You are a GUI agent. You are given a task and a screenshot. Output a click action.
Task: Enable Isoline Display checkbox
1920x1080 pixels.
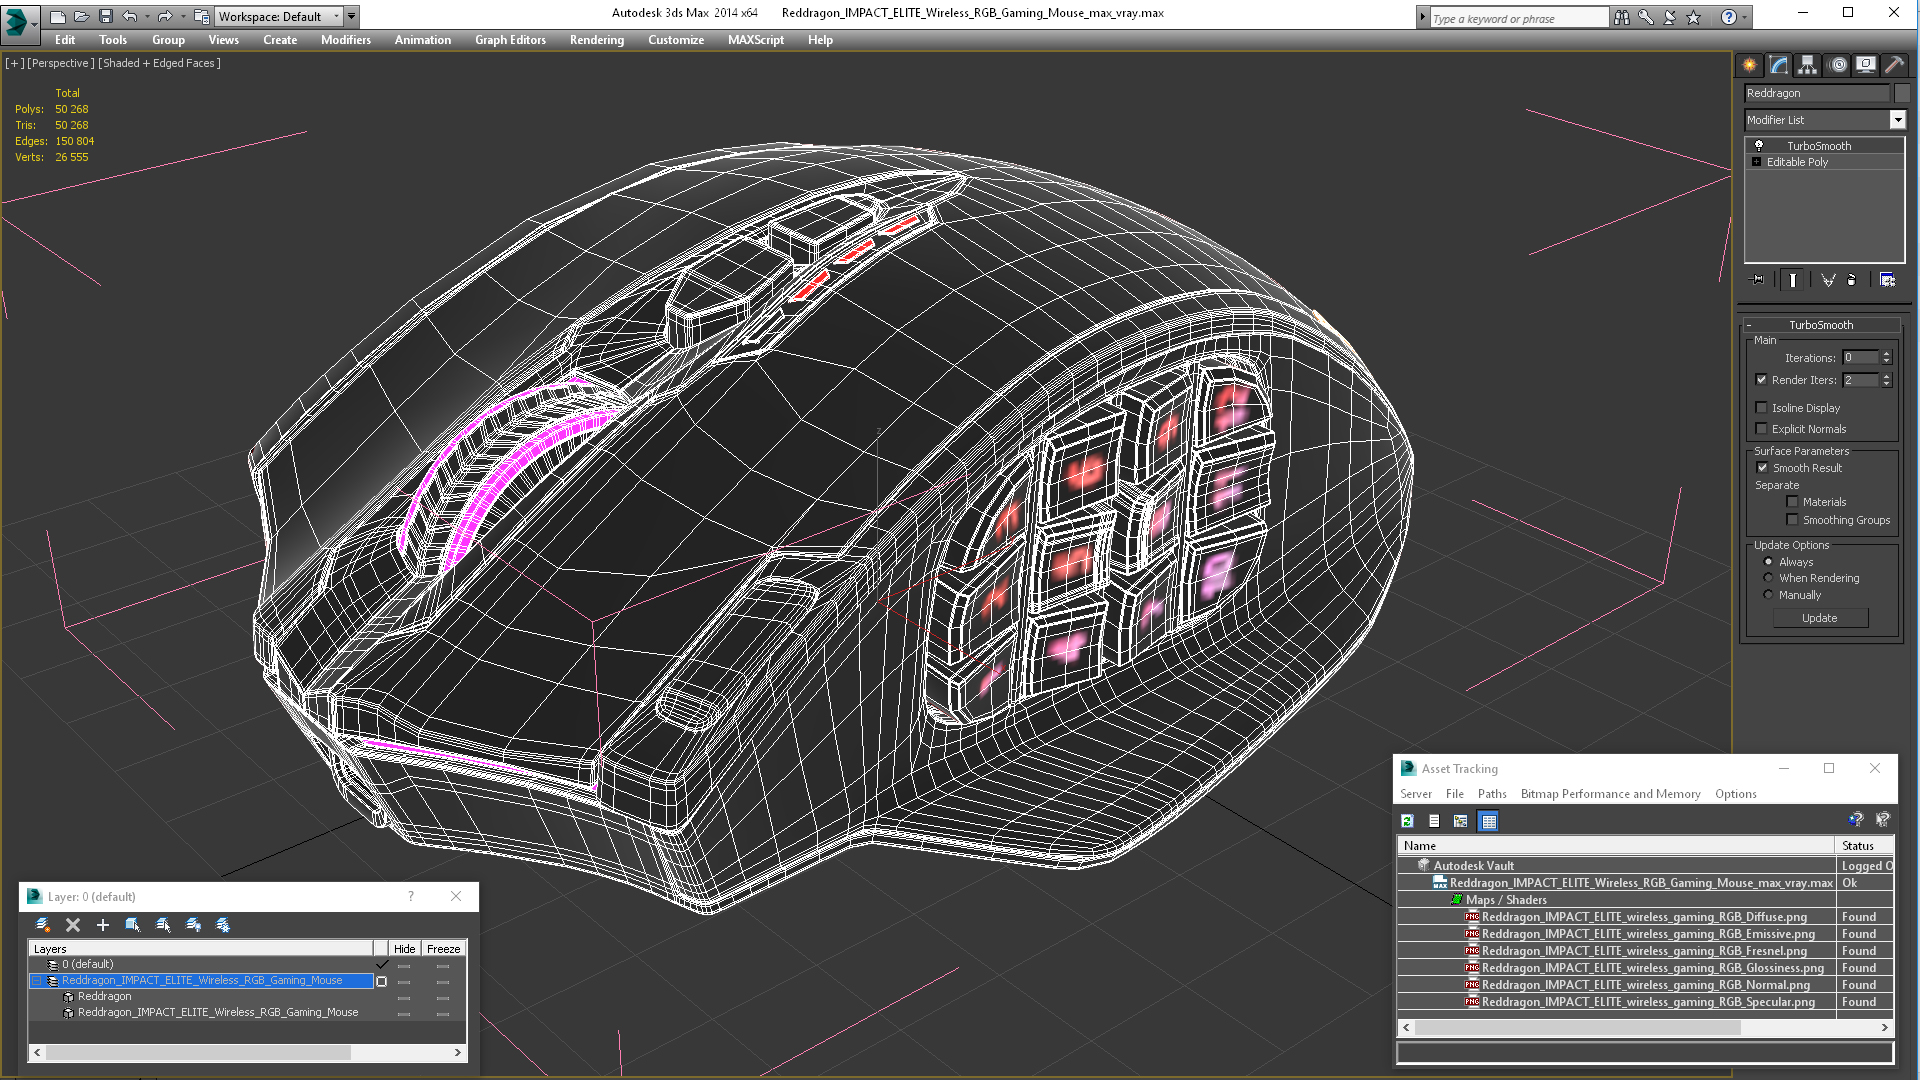tap(1762, 408)
